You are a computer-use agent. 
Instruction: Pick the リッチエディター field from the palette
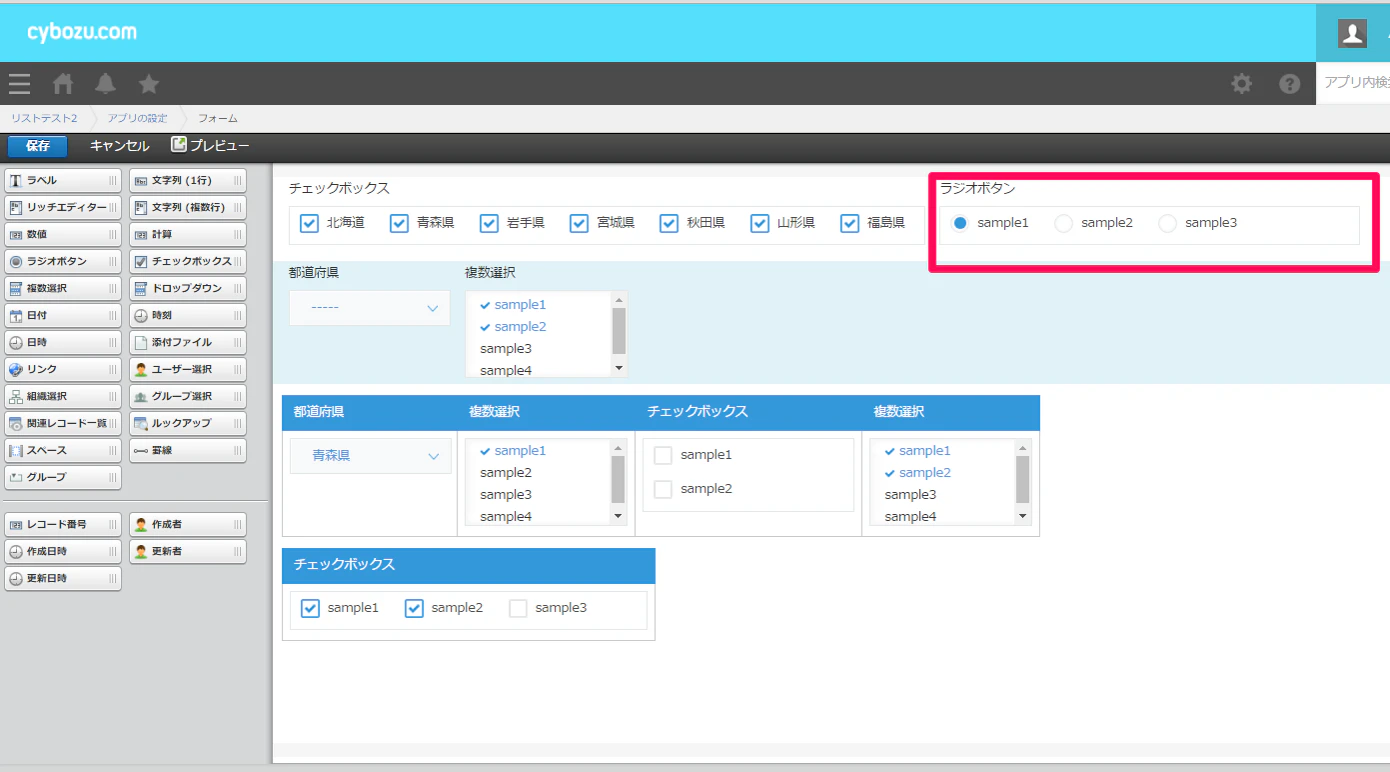tap(63, 207)
